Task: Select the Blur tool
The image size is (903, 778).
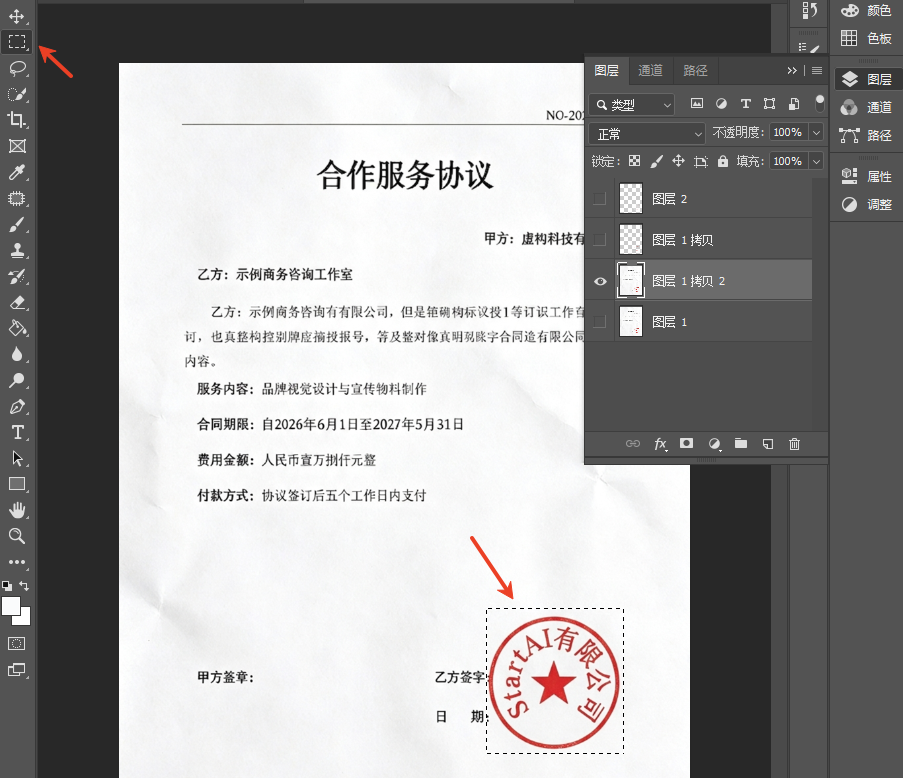Action: (x=17, y=354)
